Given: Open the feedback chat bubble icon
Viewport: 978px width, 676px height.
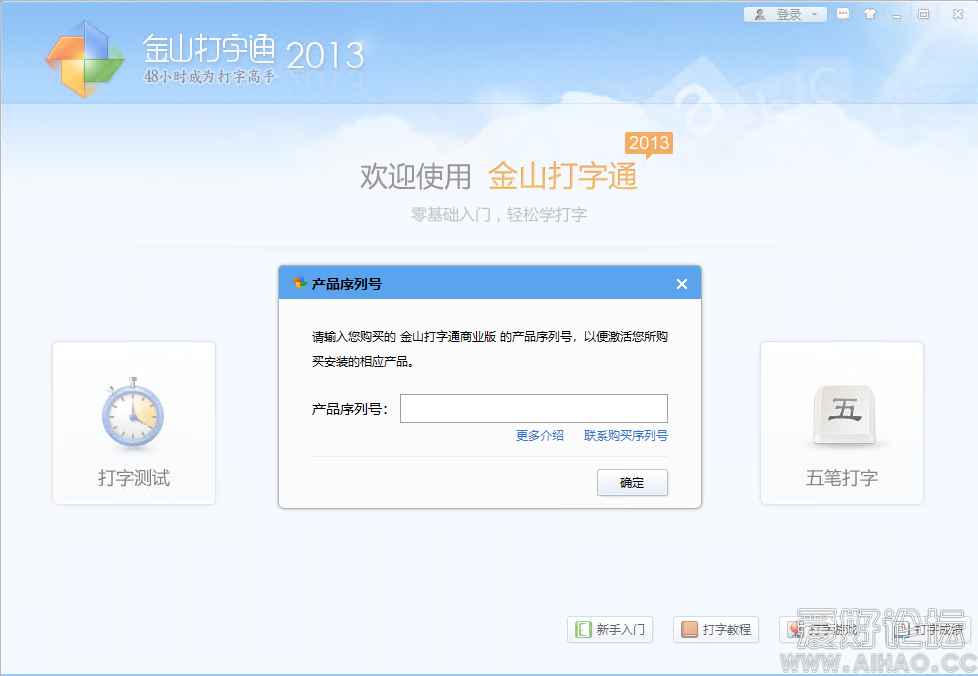Looking at the screenshot, I should (x=843, y=14).
